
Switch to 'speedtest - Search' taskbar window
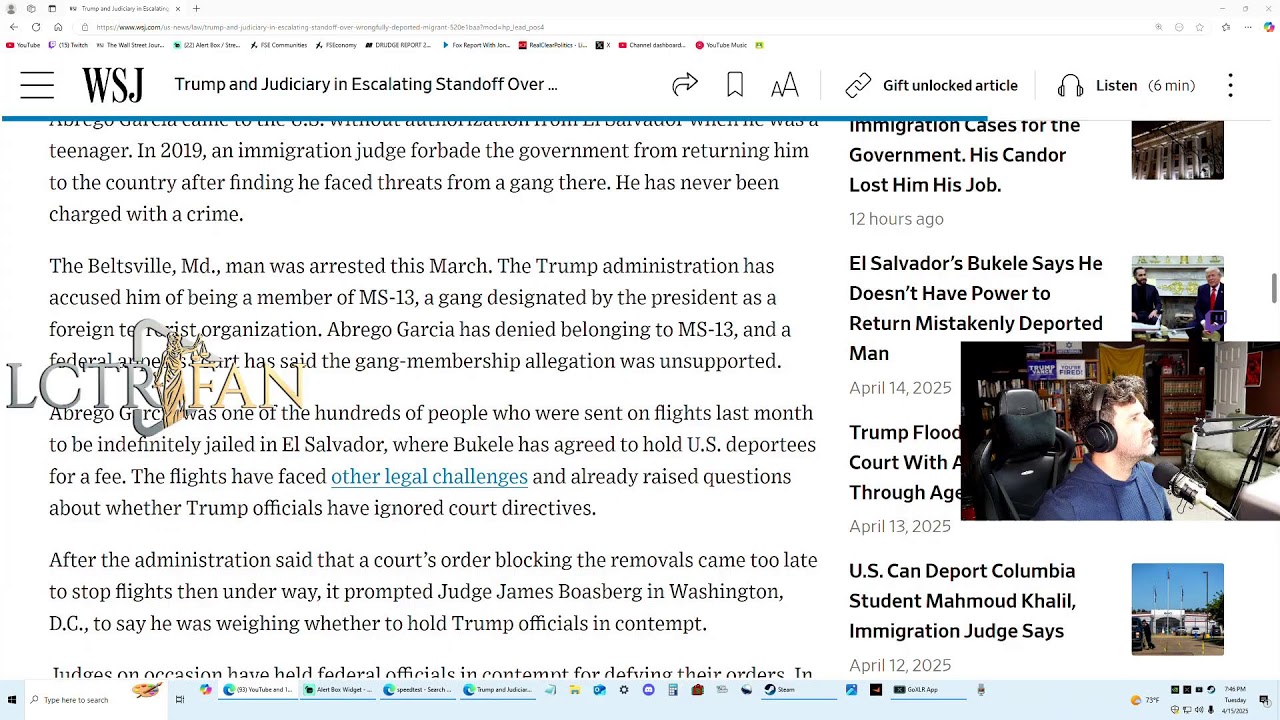click(420, 690)
